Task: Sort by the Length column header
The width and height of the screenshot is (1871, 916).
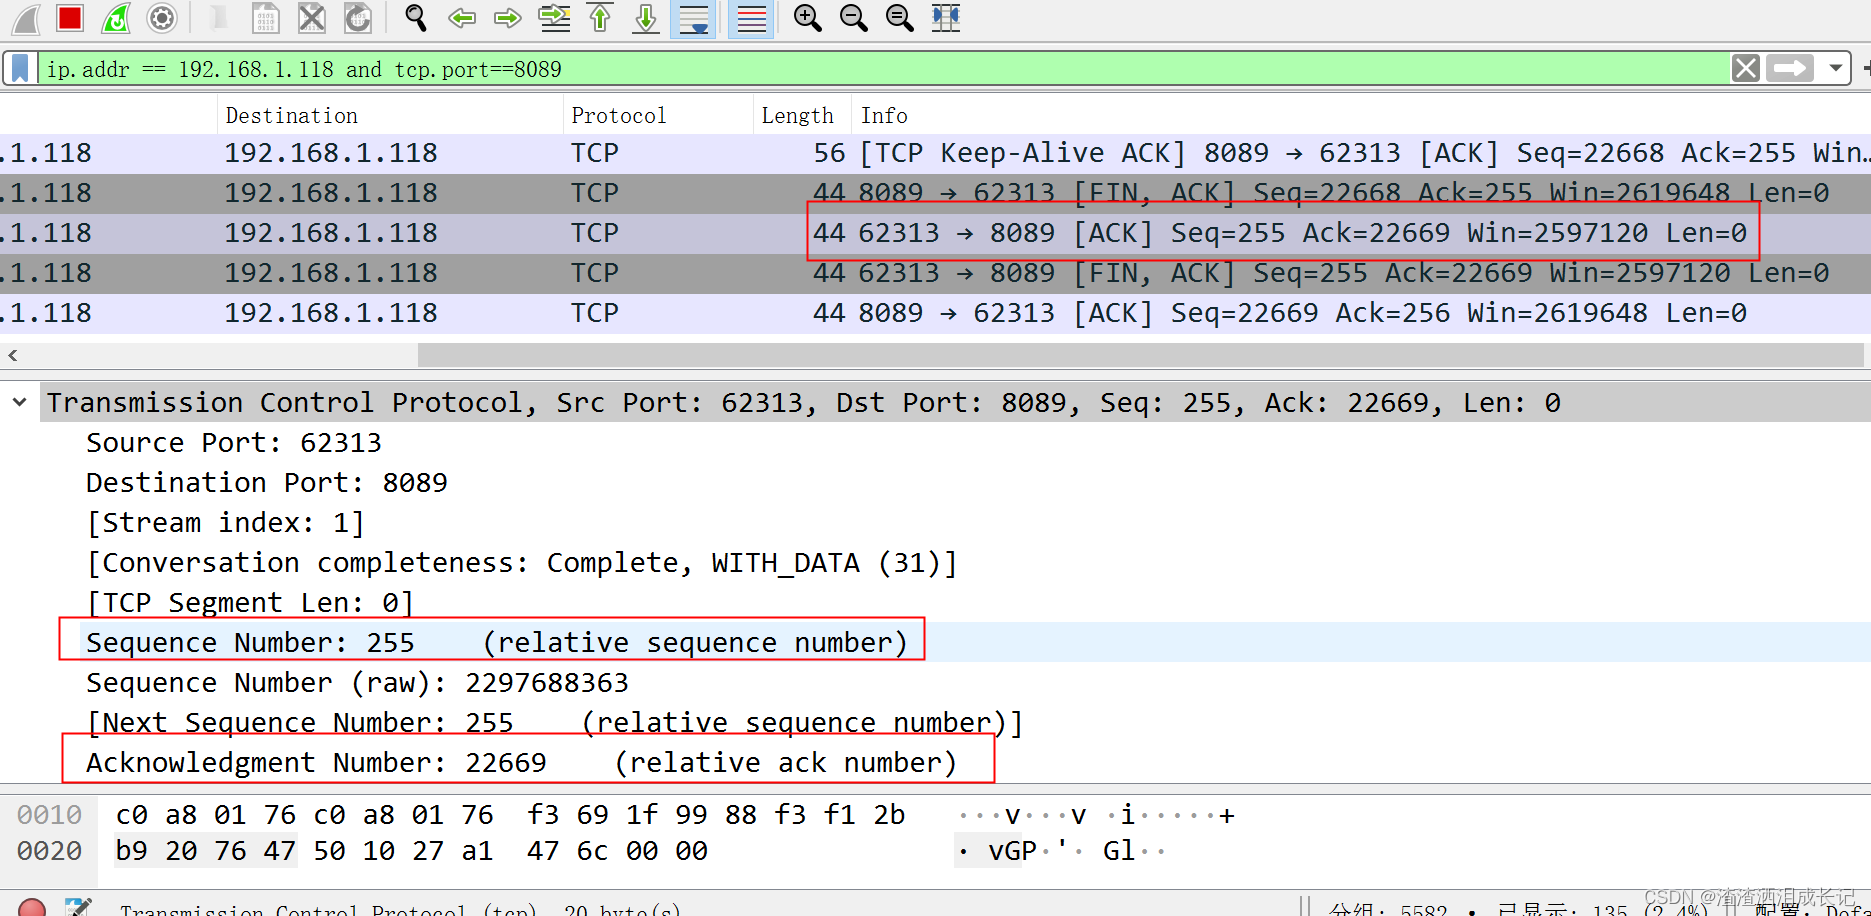Action: (801, 116)
